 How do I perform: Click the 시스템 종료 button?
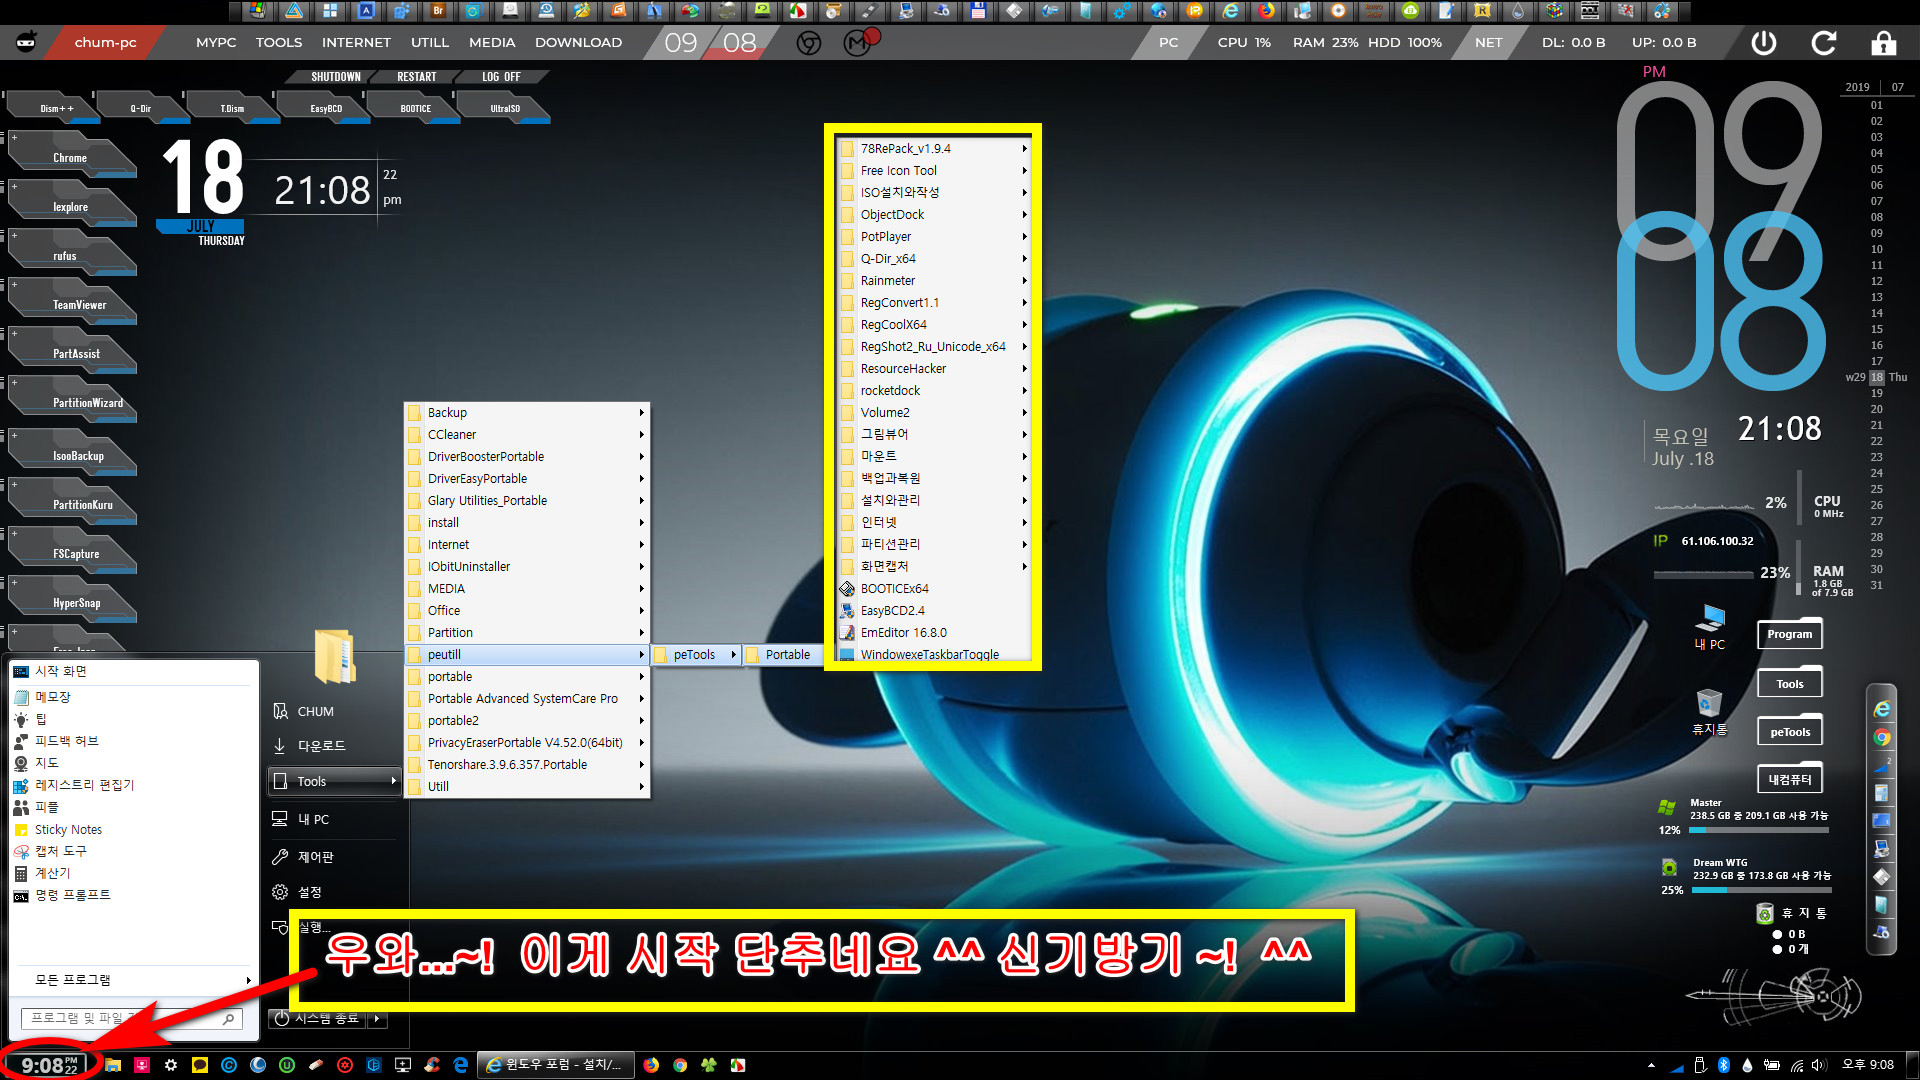click(x=318, y=1019)
